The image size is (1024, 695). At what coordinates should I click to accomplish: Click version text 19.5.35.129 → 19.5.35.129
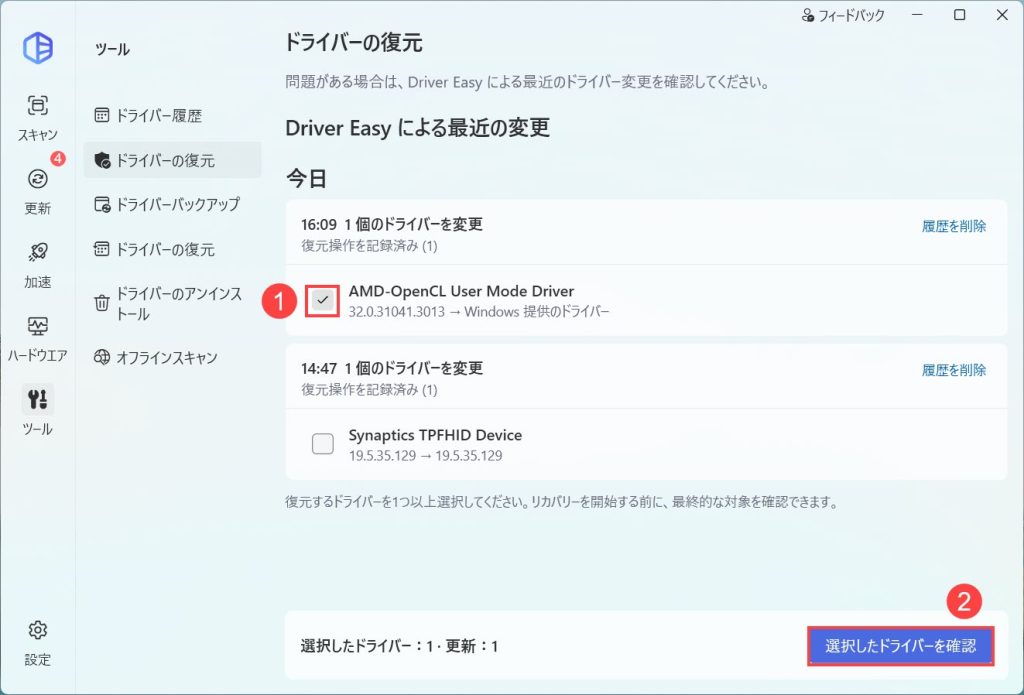[425, 455]
